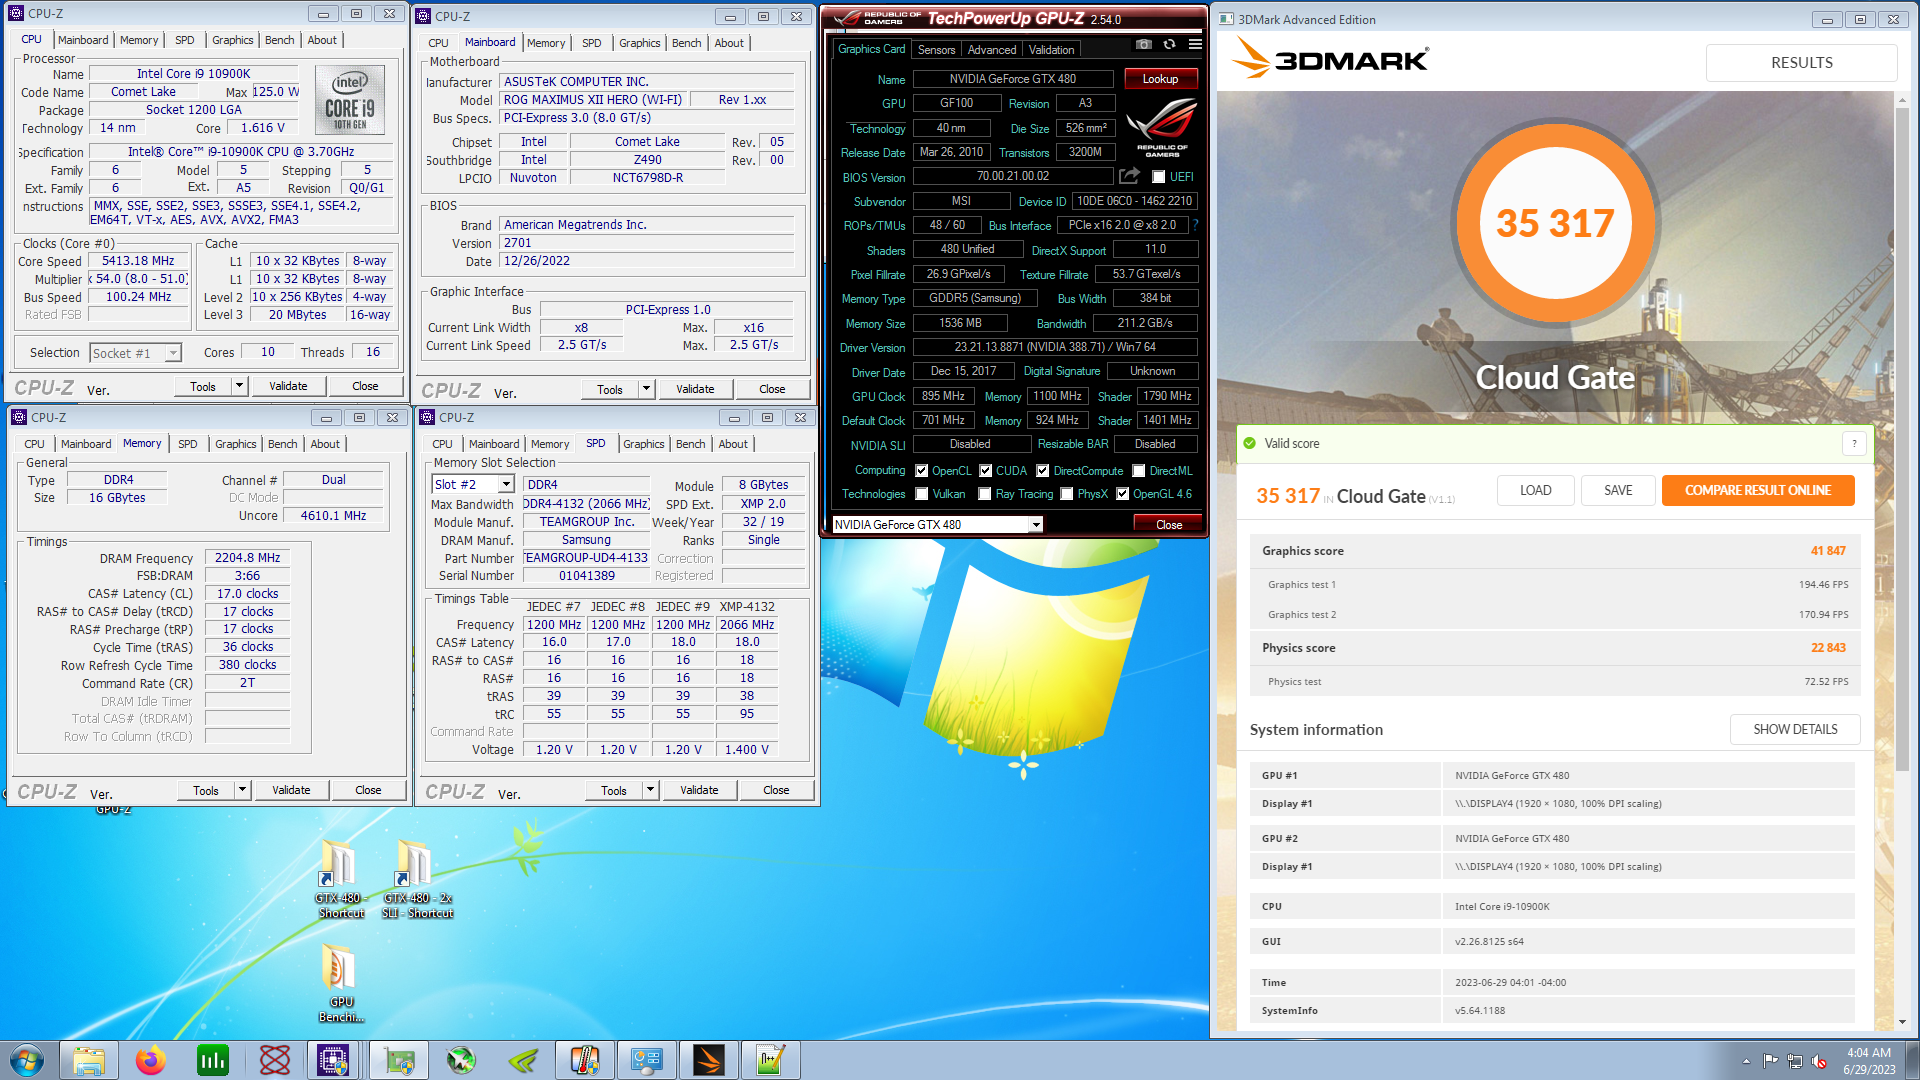Screen dimensions: 1920x1080
Task: Show hidden tray icons arrow
Action: coord(1746,1061)
